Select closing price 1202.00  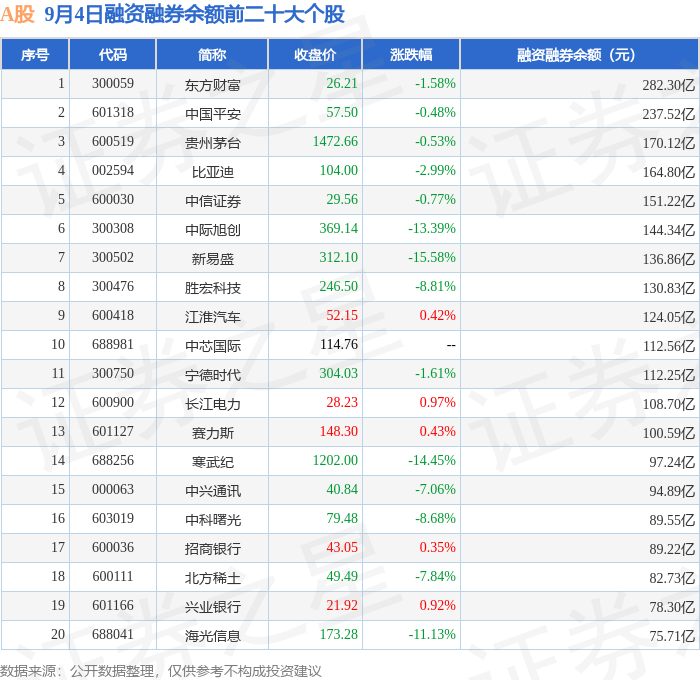(x=335, y=461)
